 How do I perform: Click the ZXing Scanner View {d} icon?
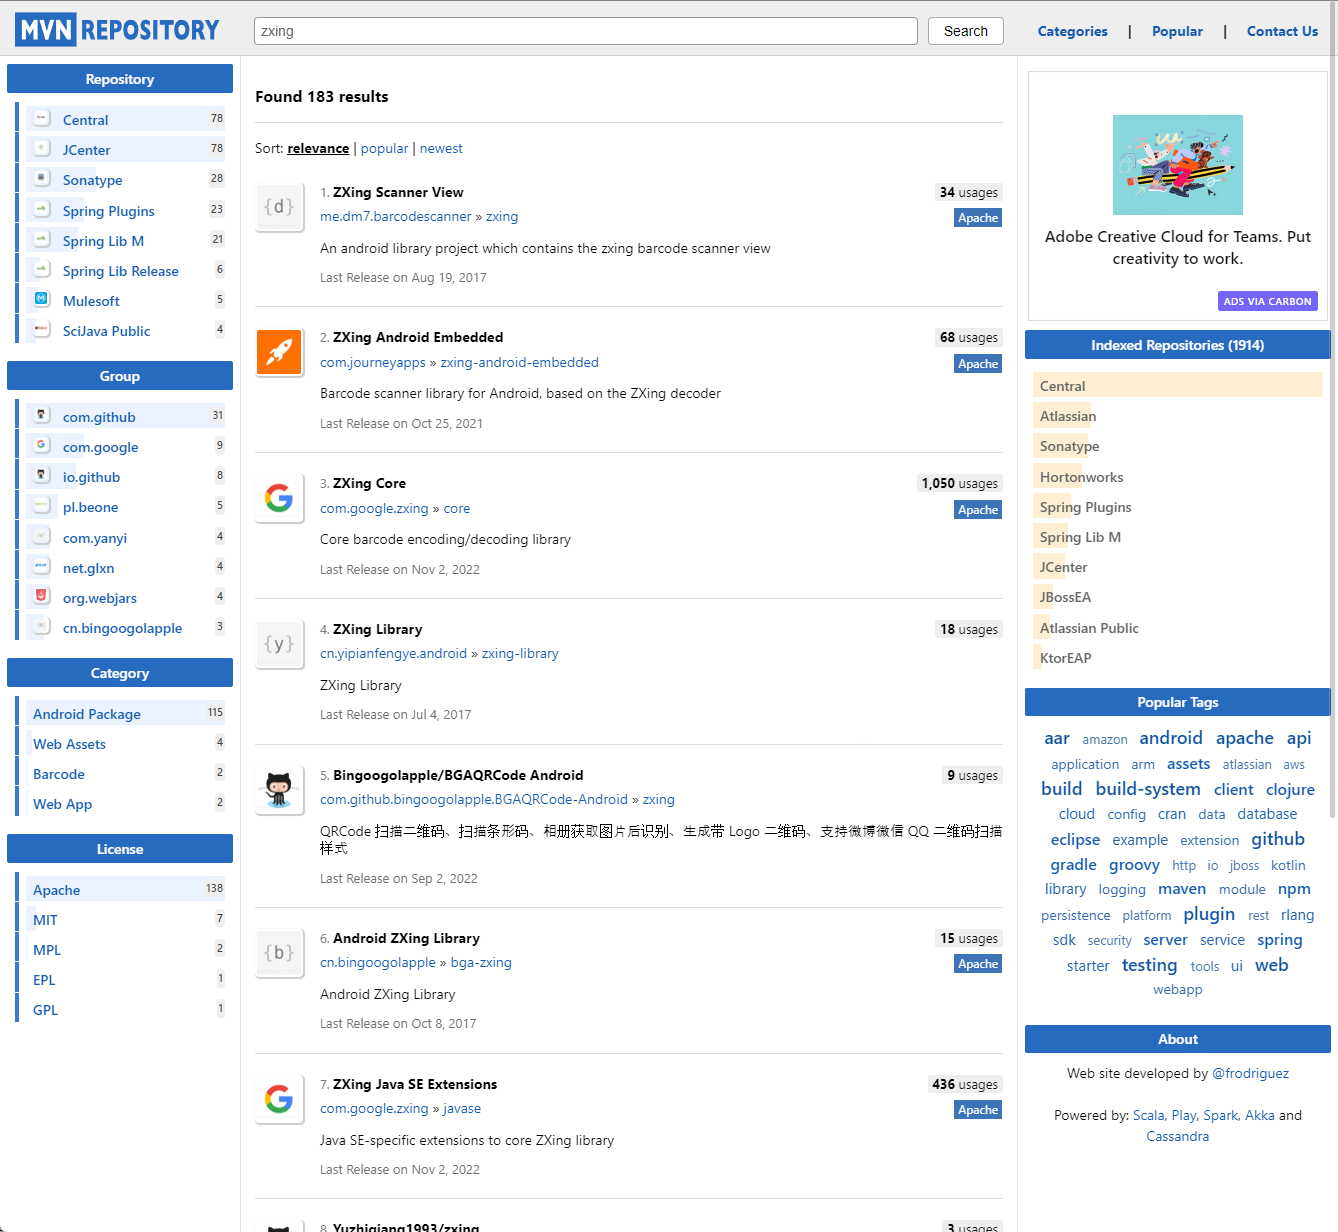(x=279, y=207)
